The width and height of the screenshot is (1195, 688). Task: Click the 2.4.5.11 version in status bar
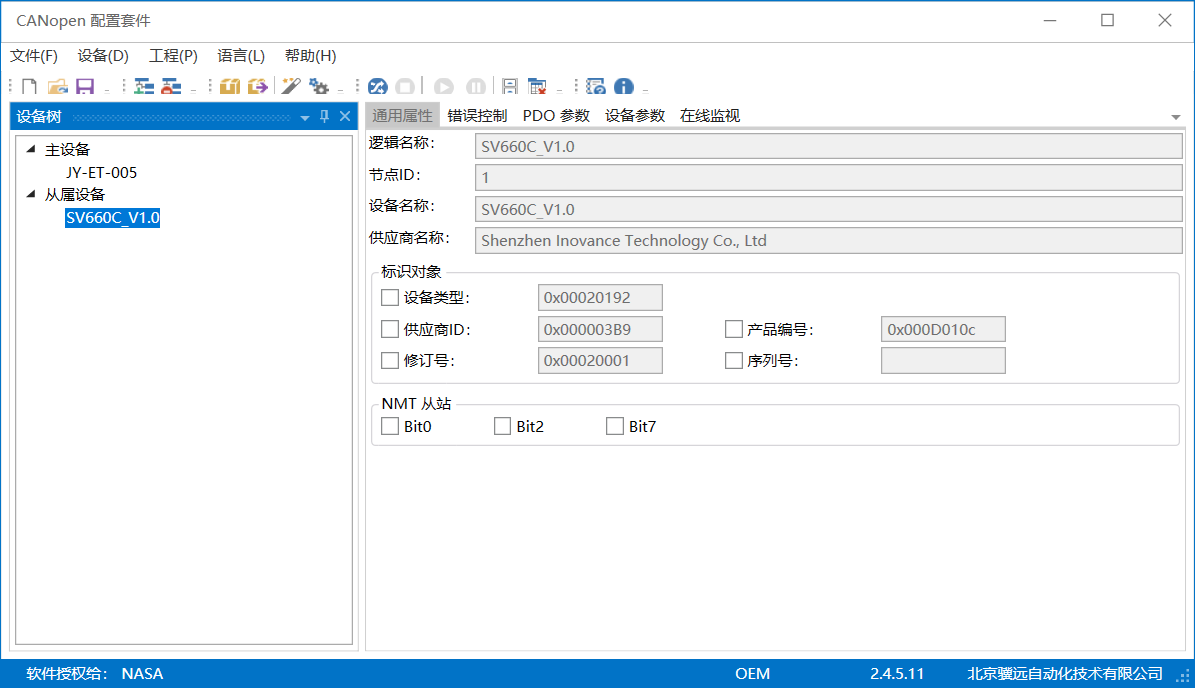pyautogui.click(x=897, y=674)
